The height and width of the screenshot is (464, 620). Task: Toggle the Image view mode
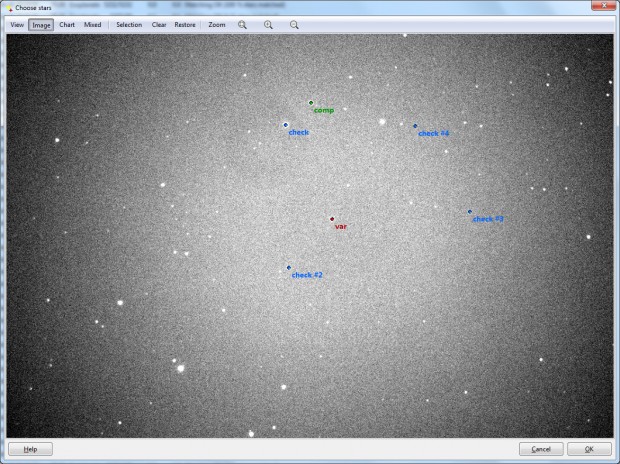(x=41, y=25)
